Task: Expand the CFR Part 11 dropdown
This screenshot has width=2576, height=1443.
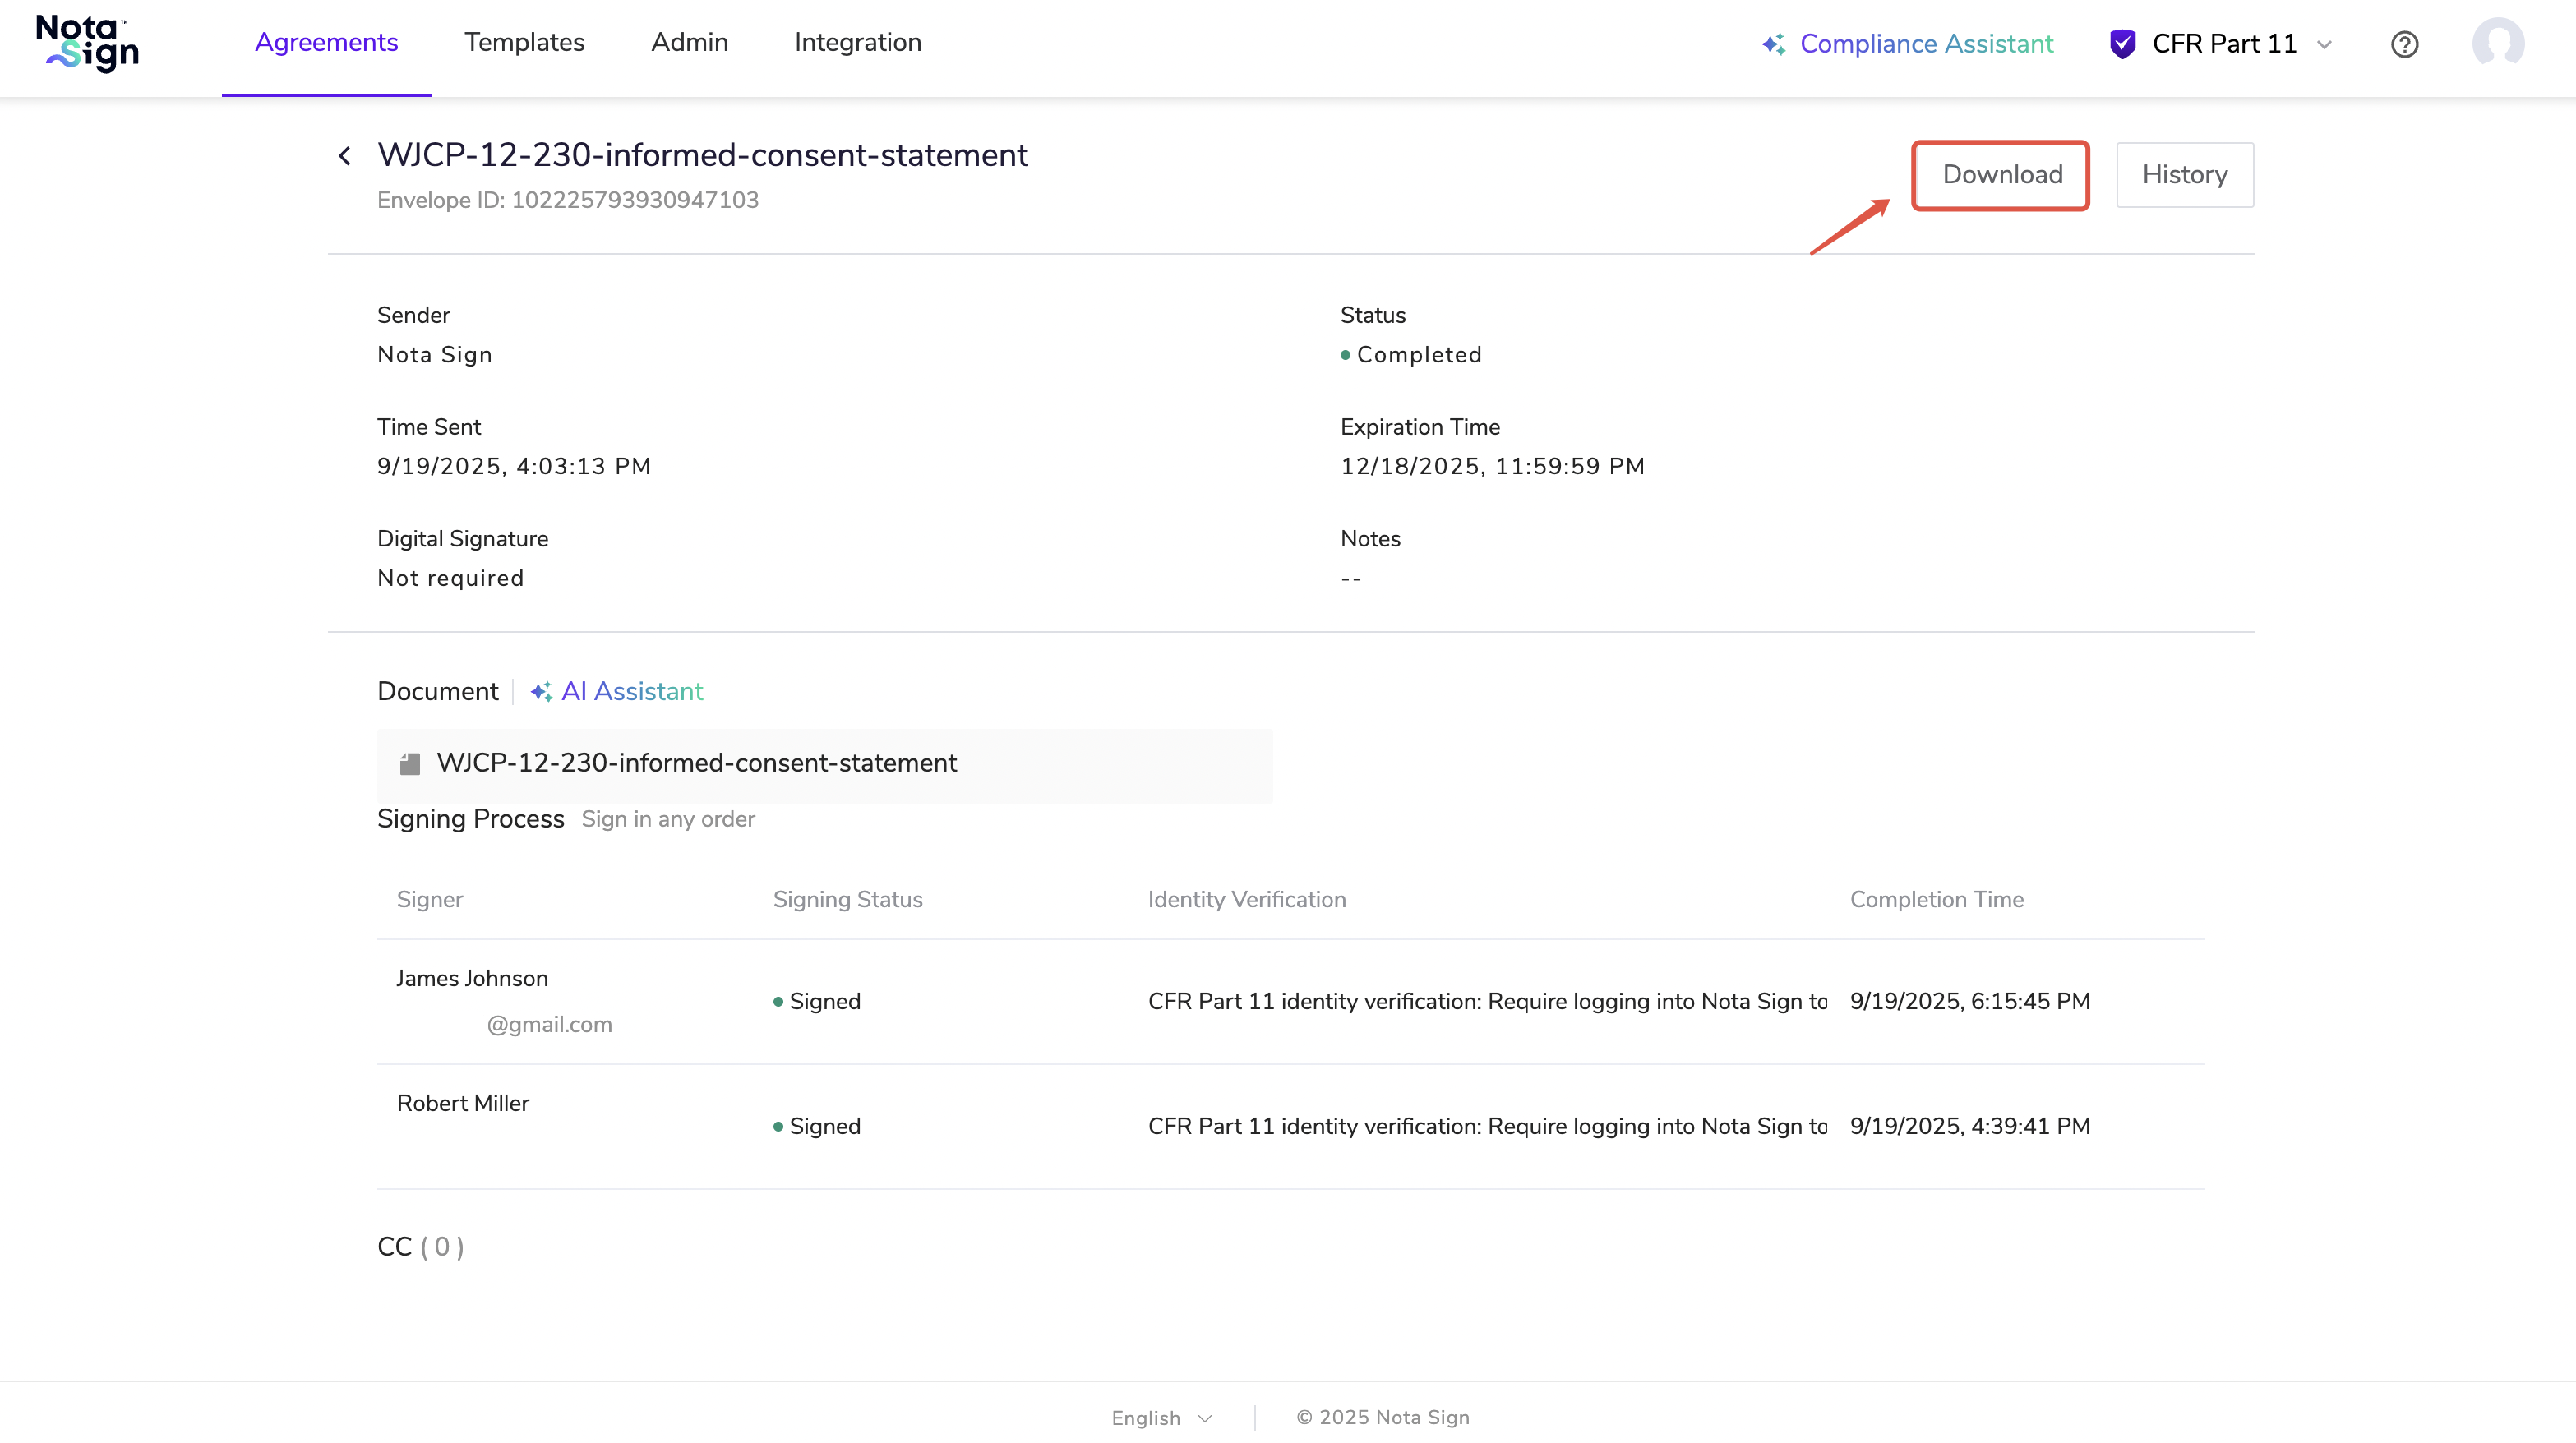Action: (2324, 44)
